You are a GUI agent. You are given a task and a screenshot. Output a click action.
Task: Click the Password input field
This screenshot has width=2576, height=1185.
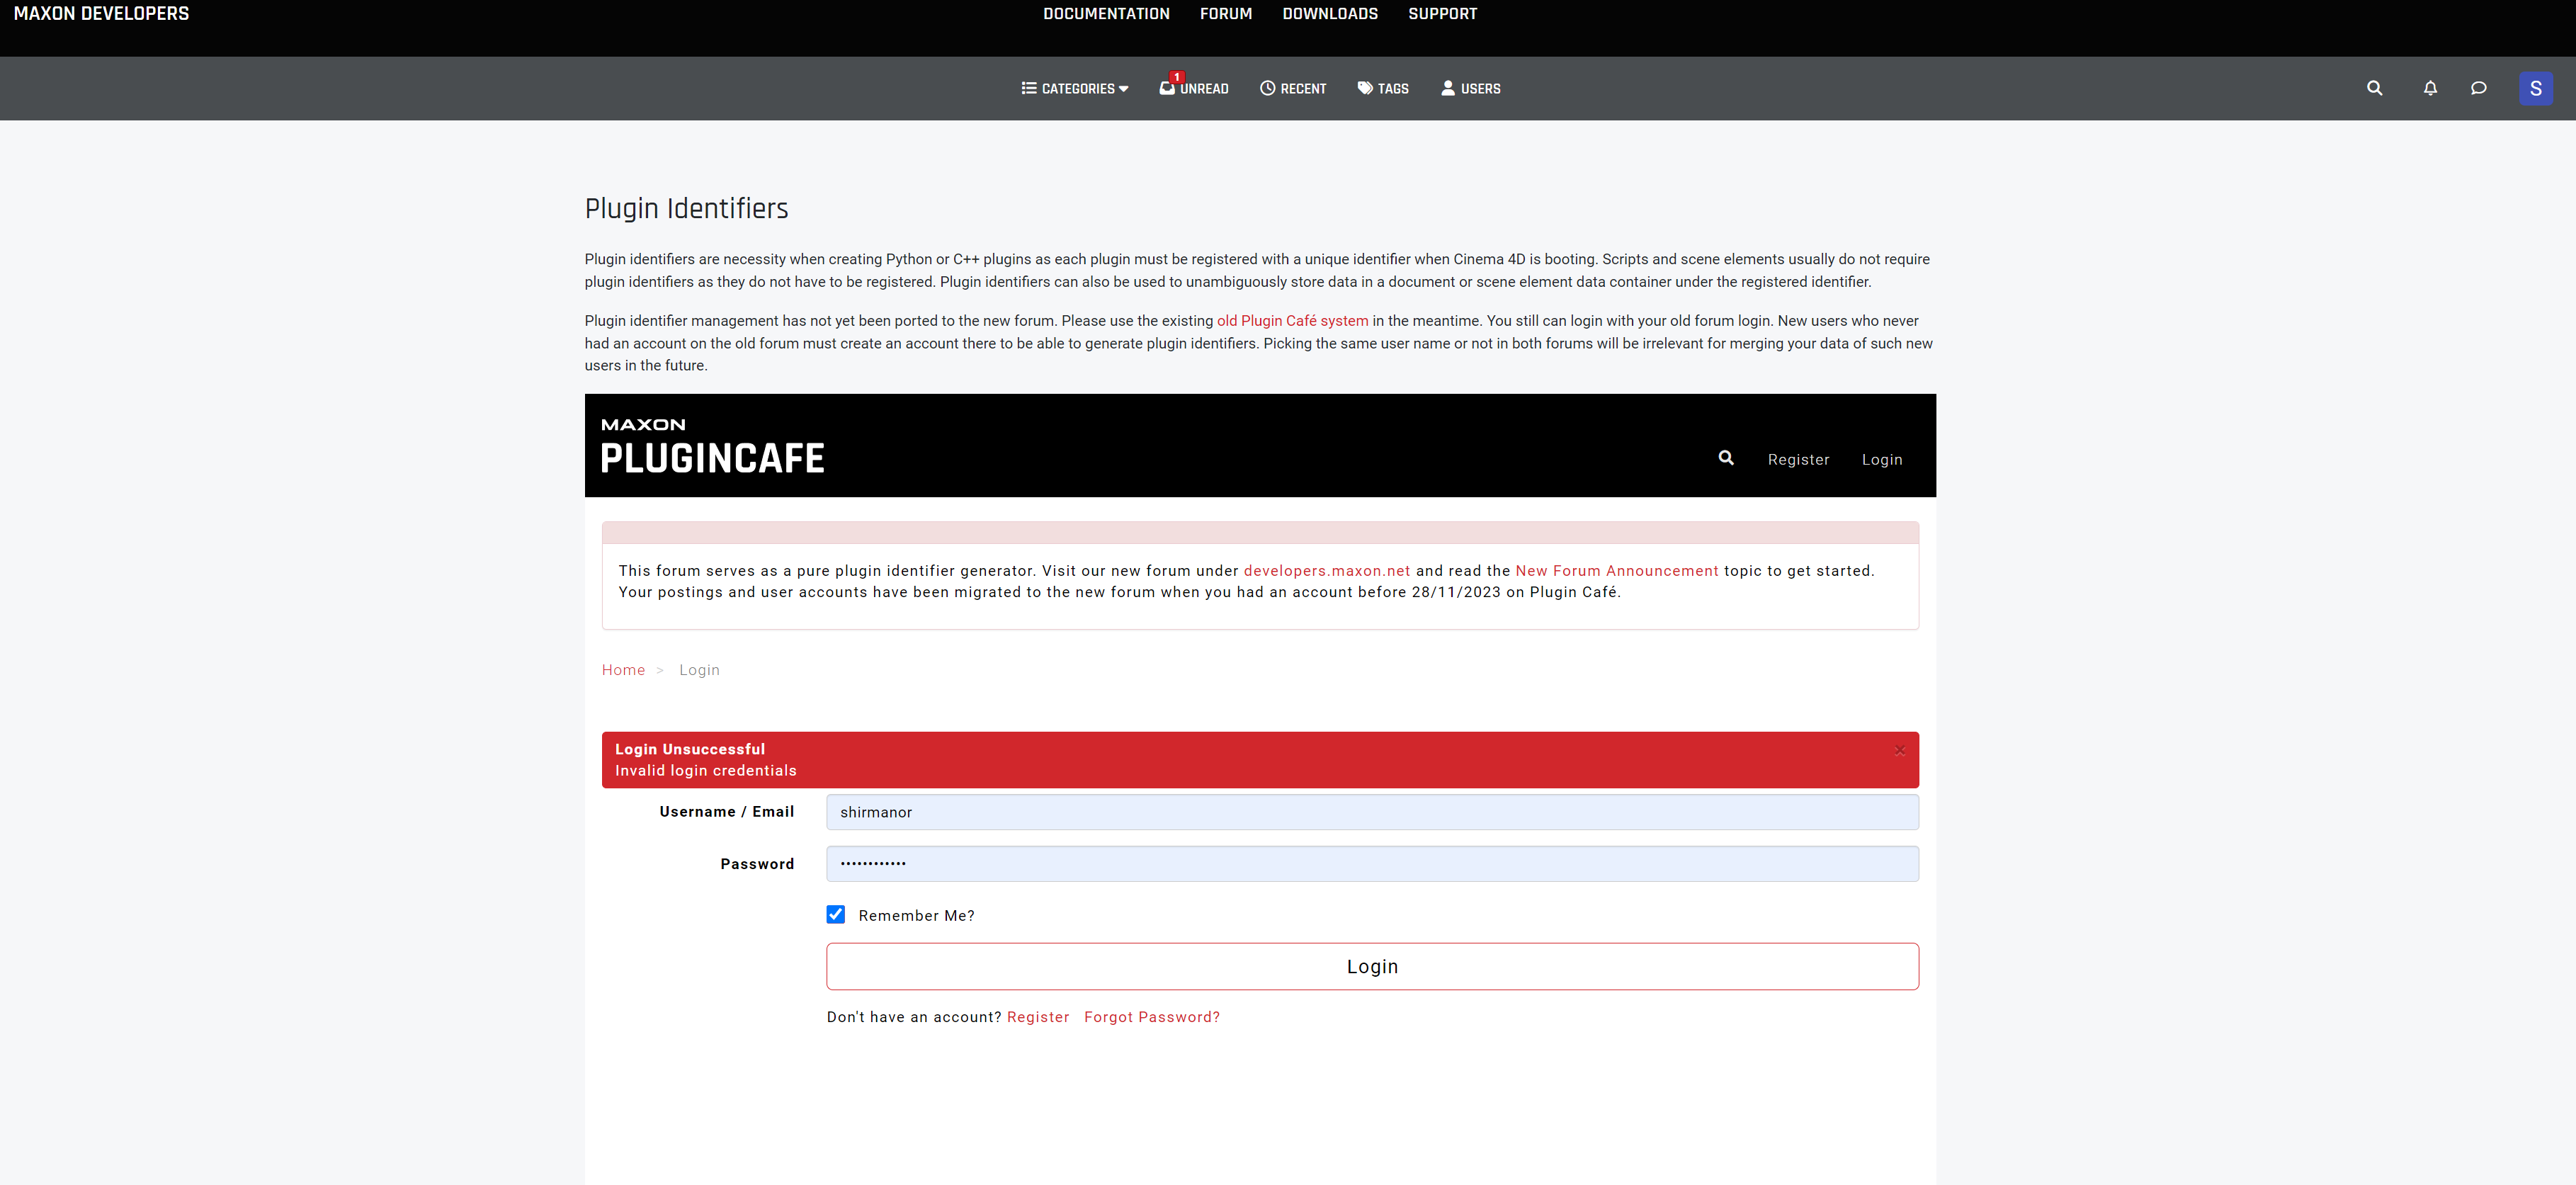[x=1371, y=863]
